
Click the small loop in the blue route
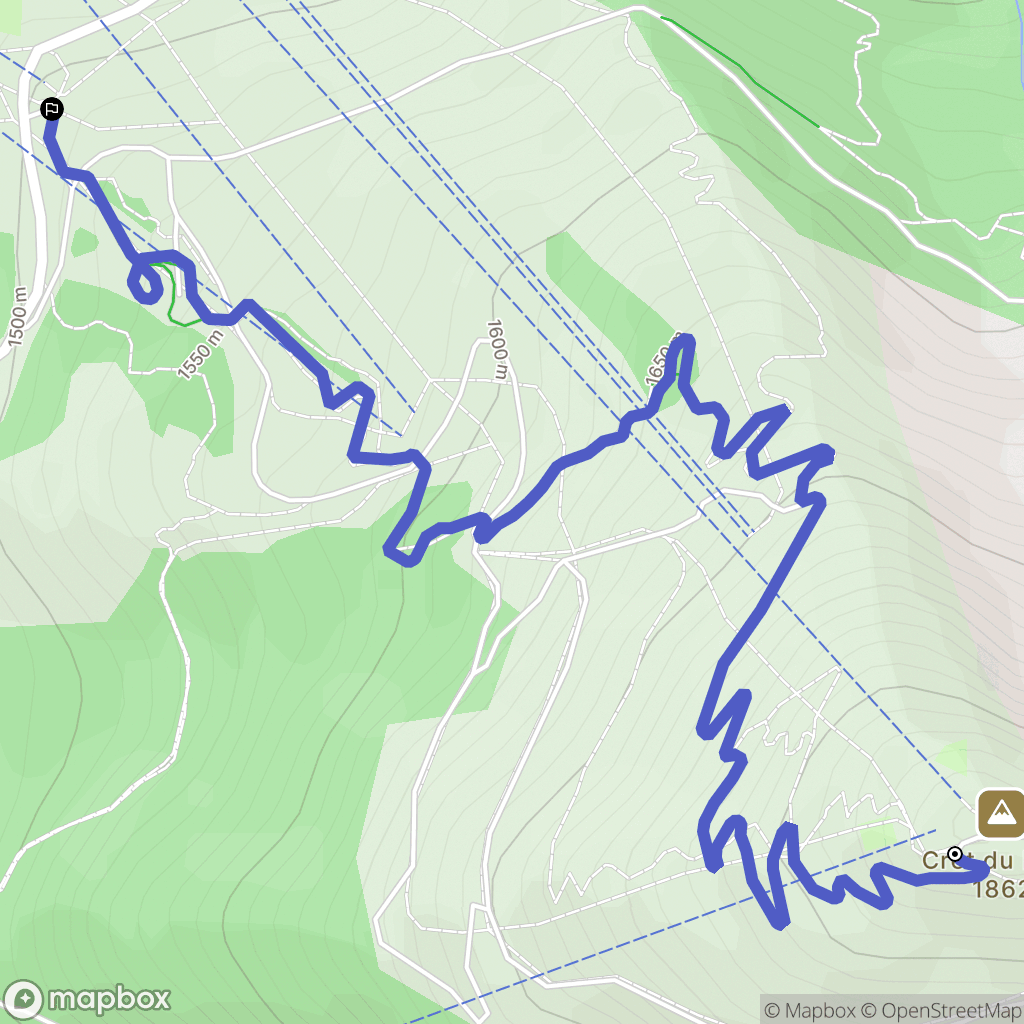click(x=145, y=282)
